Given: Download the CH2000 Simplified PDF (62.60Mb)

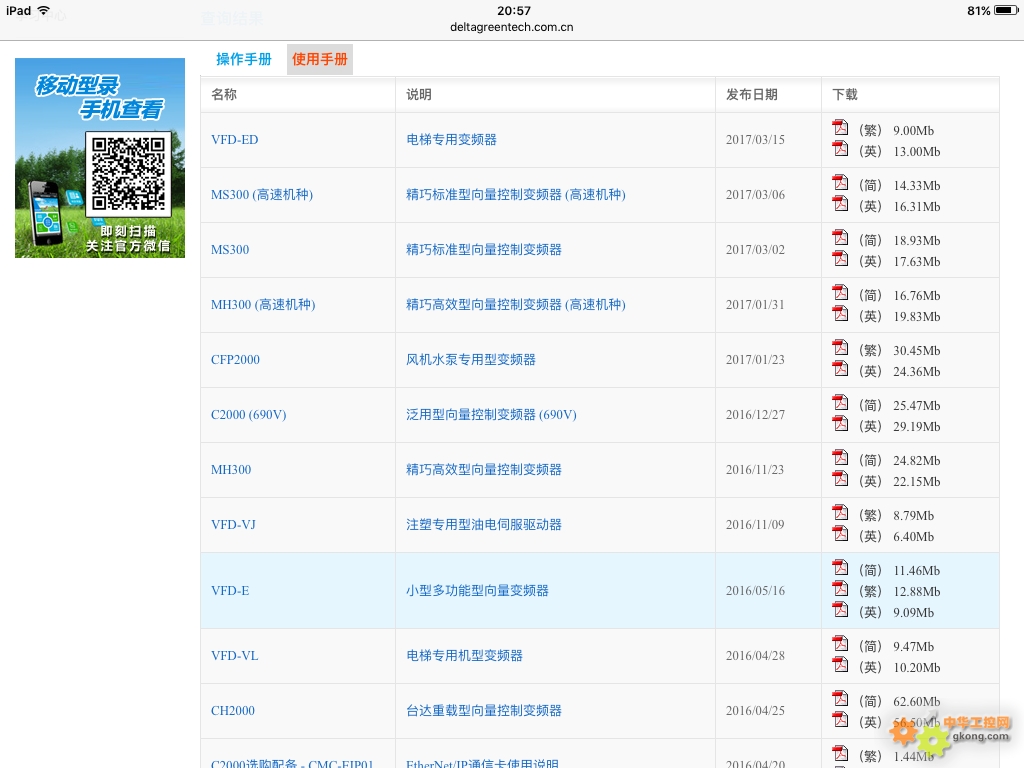Looking at the screenshot, I should coord(840,699).
